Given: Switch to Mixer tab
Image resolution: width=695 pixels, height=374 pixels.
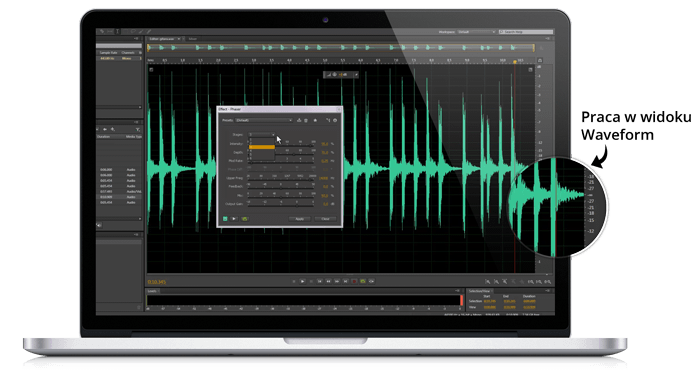Looking at the screenshot, I should pos(193,39).
